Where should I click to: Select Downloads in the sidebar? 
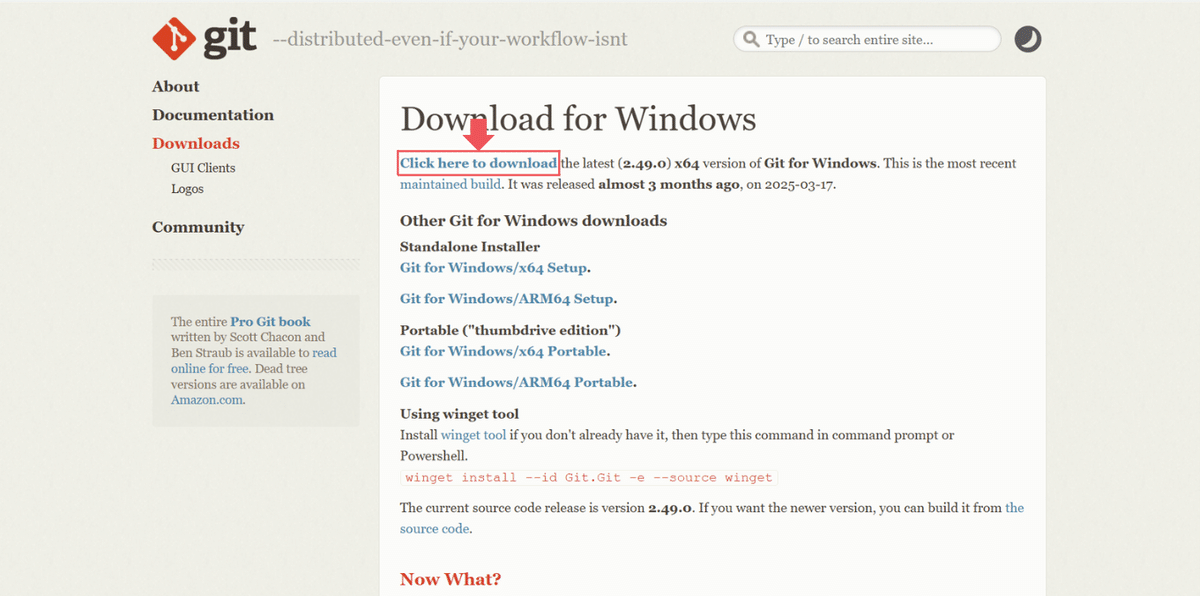[x=195, y=143]
